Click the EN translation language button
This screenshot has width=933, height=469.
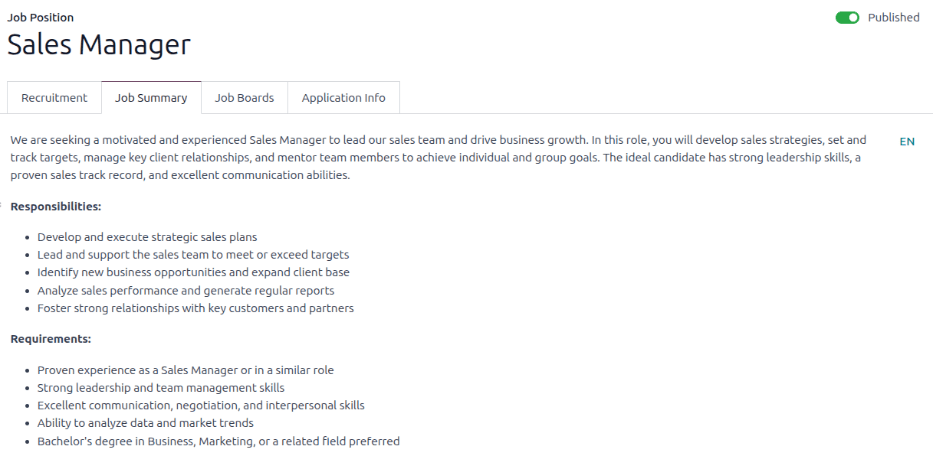[907, 142]
